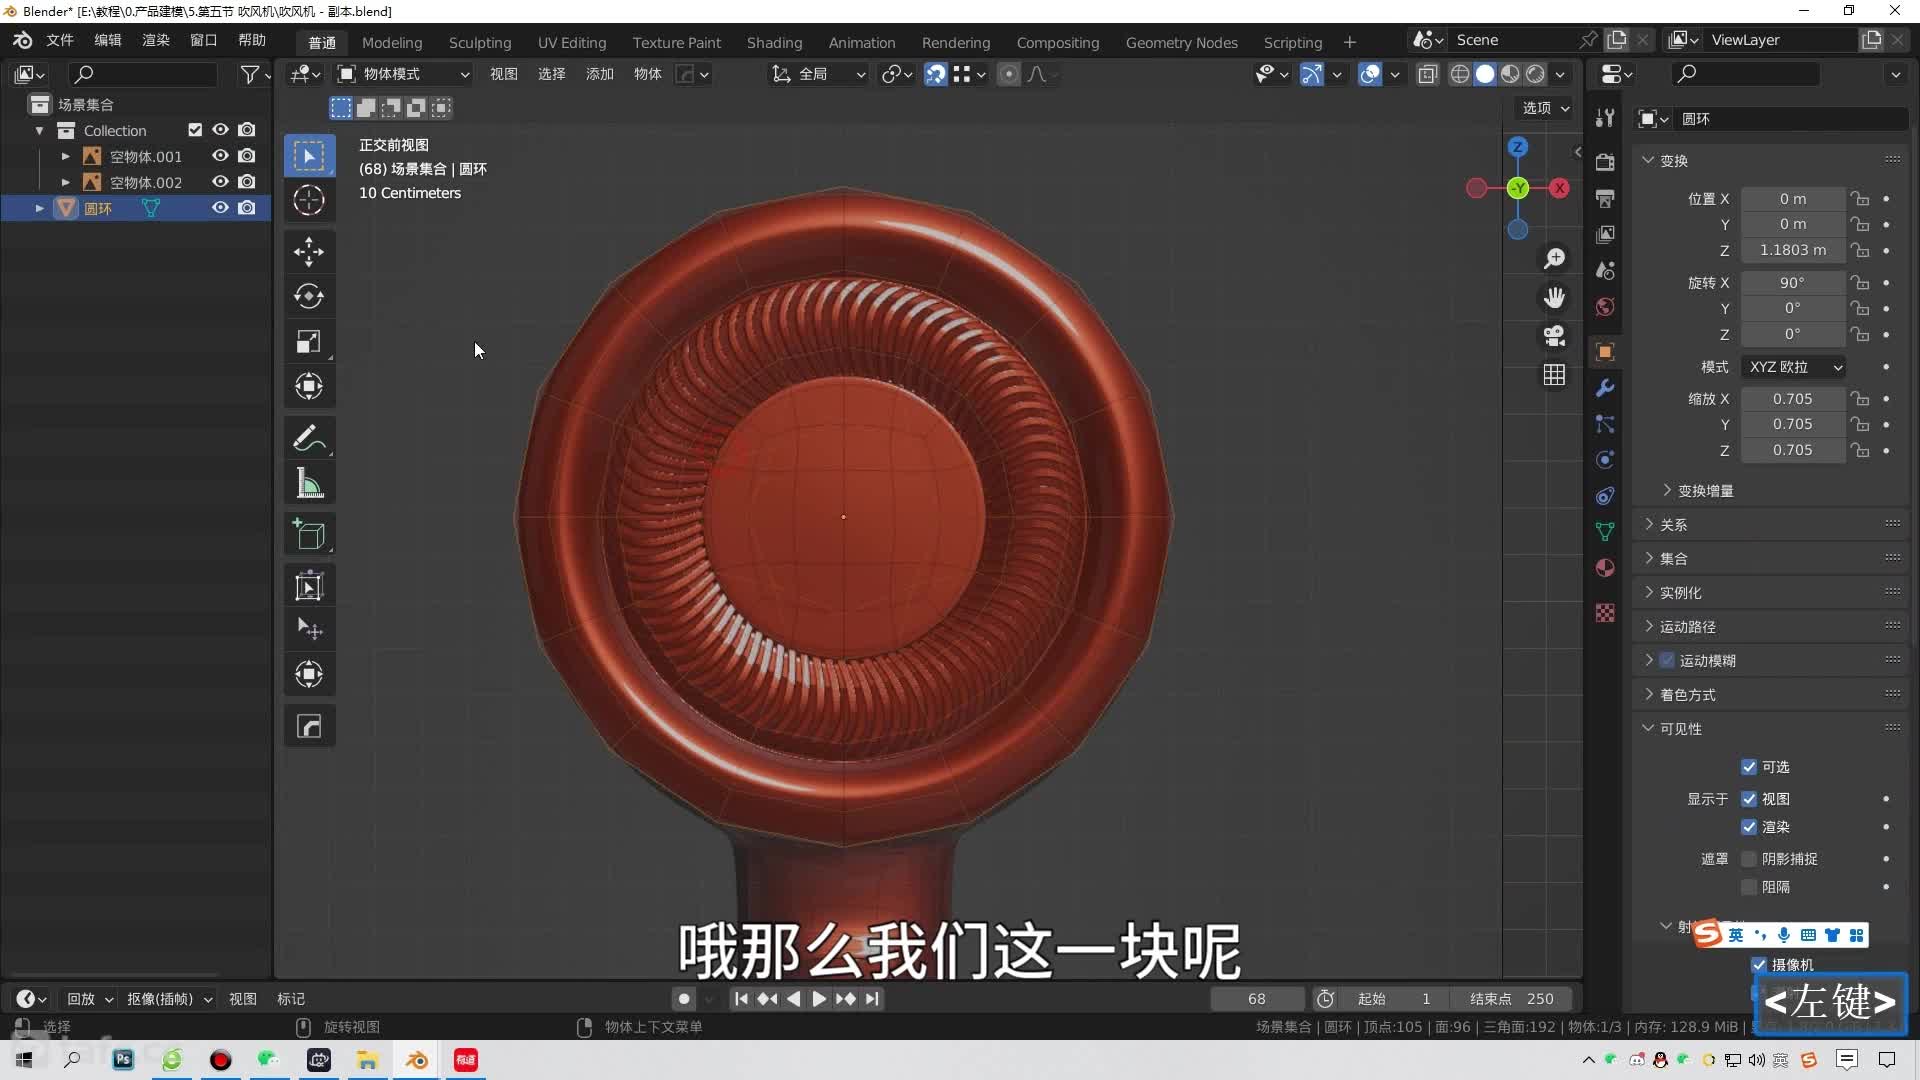
Task: Hide 空物体.001 in viewport via eye icon
Action: 220,156
